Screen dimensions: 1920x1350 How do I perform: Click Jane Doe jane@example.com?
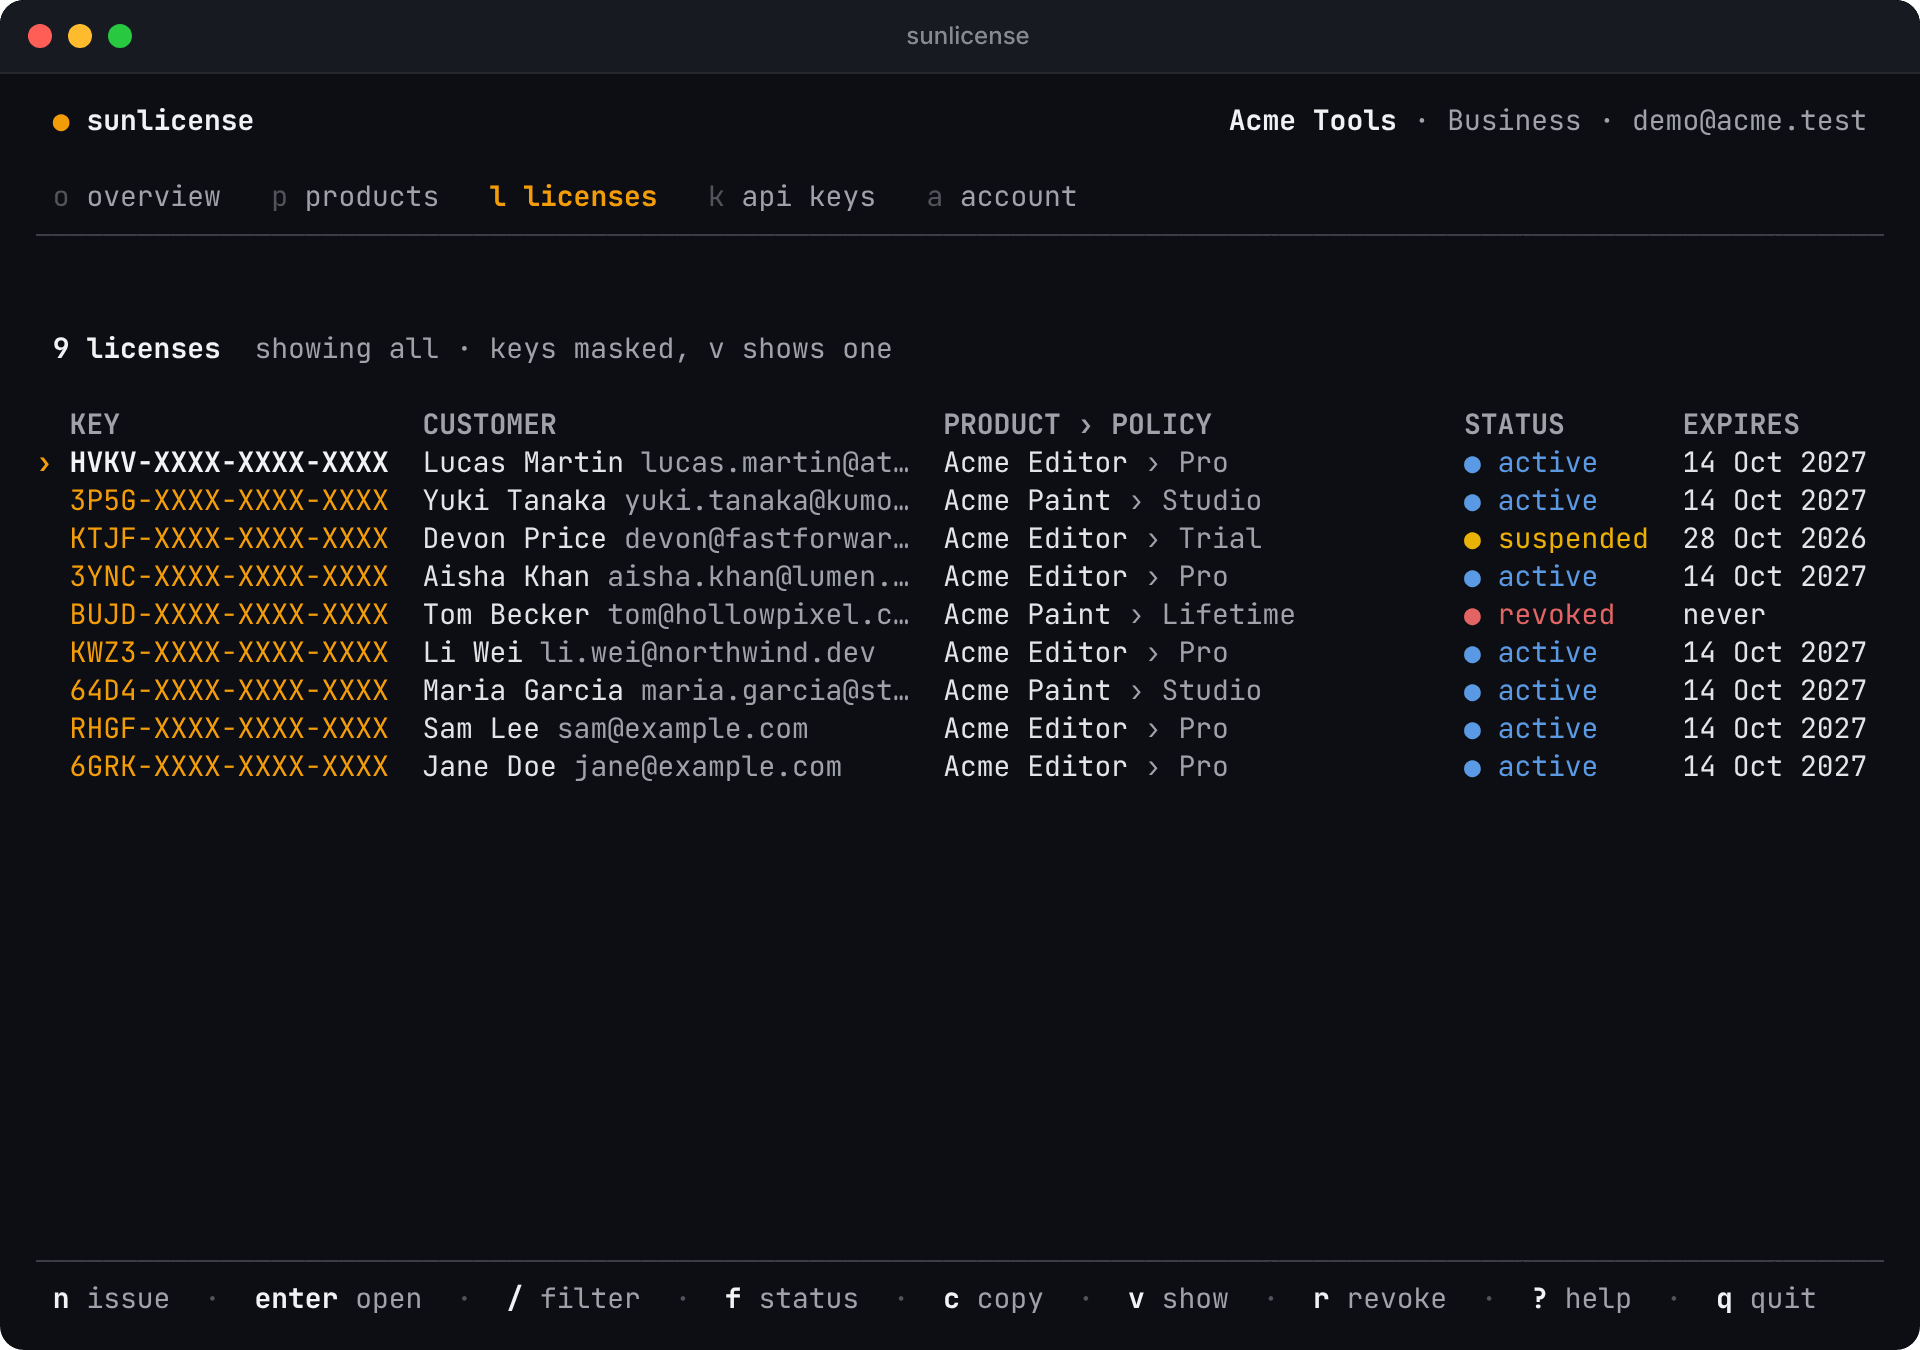tap(632, 767)
